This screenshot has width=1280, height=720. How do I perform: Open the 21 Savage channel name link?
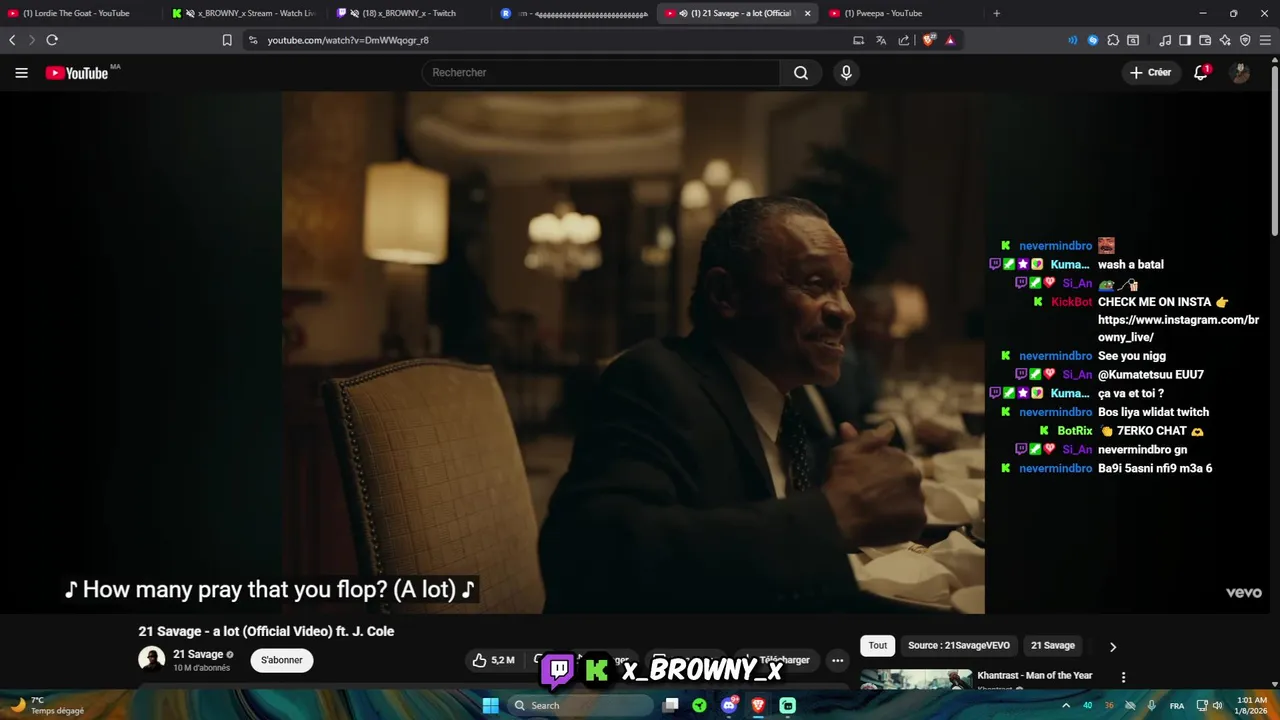(x=198, y=654)
